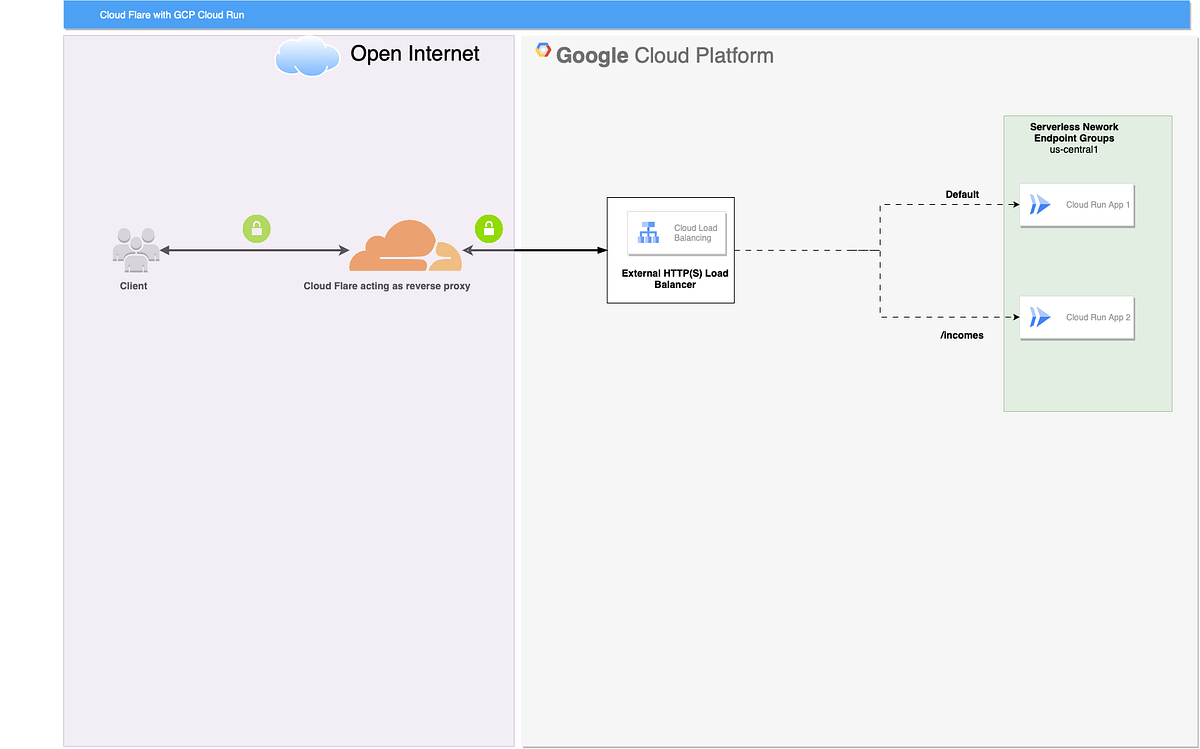Select the right green padlock icon
1200x749 pixels.
[489, 229]
